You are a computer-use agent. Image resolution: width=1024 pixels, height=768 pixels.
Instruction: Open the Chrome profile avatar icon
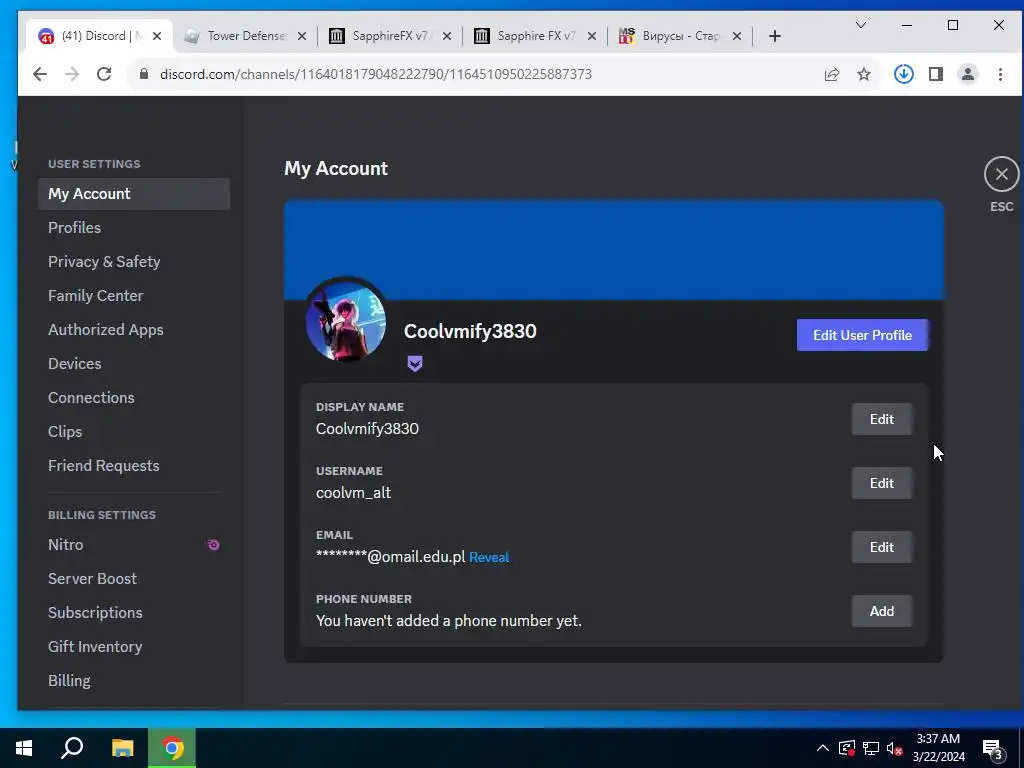[968, 74]
